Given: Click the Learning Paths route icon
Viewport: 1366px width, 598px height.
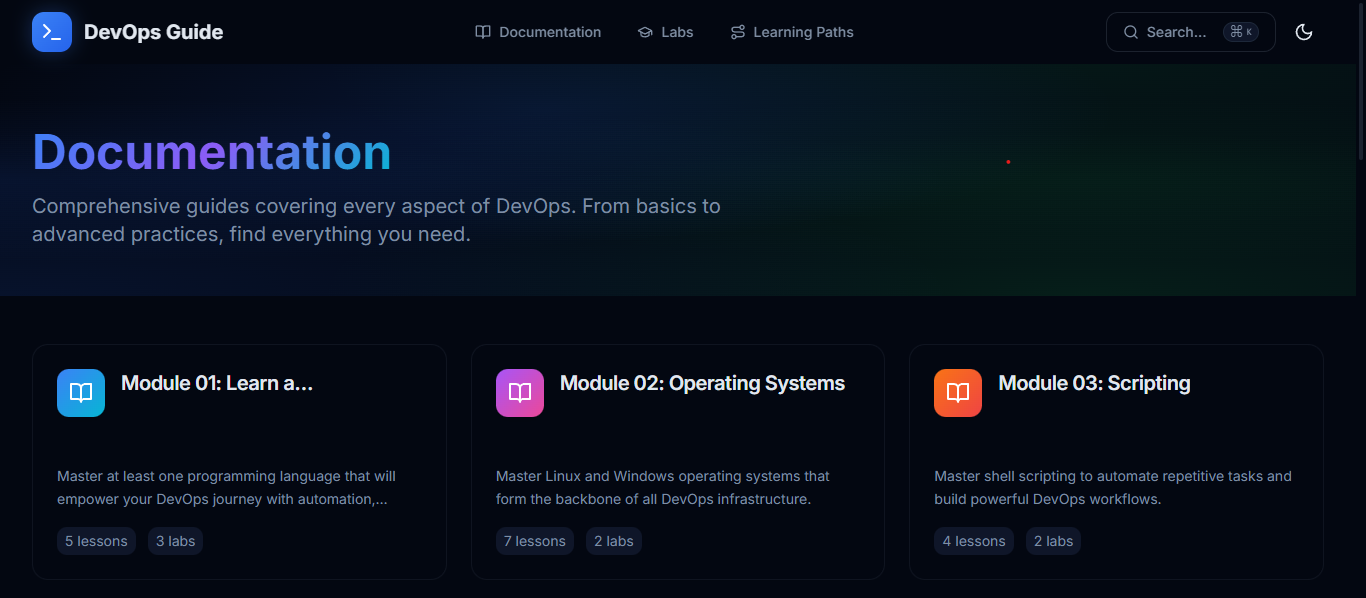Looking at the screenshot, I should tap(737, 31).
